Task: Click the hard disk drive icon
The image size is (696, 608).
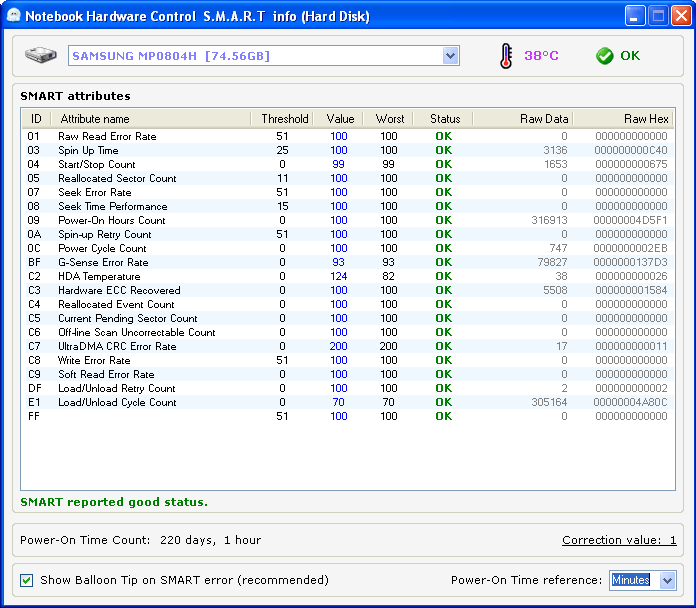Action: (x=41, y=55)
